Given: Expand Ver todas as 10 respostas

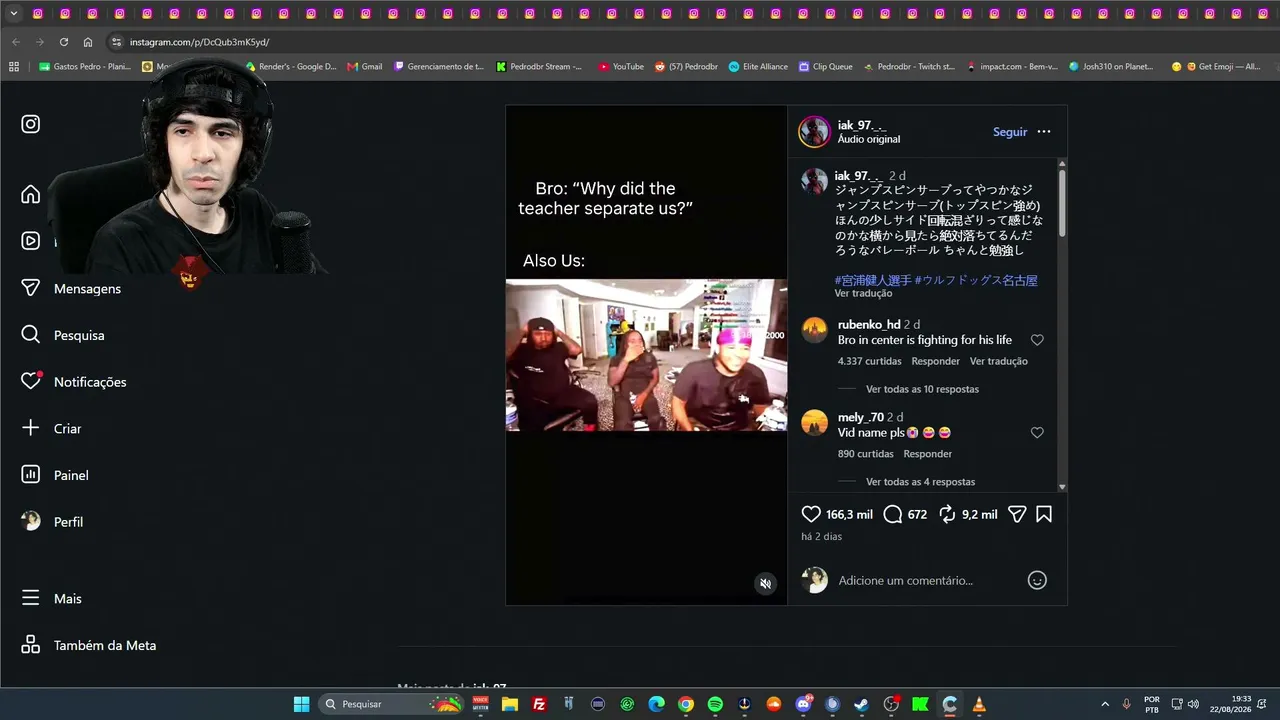Looking at the screenshot, I should pyautogui.click(x=922, y=389).
